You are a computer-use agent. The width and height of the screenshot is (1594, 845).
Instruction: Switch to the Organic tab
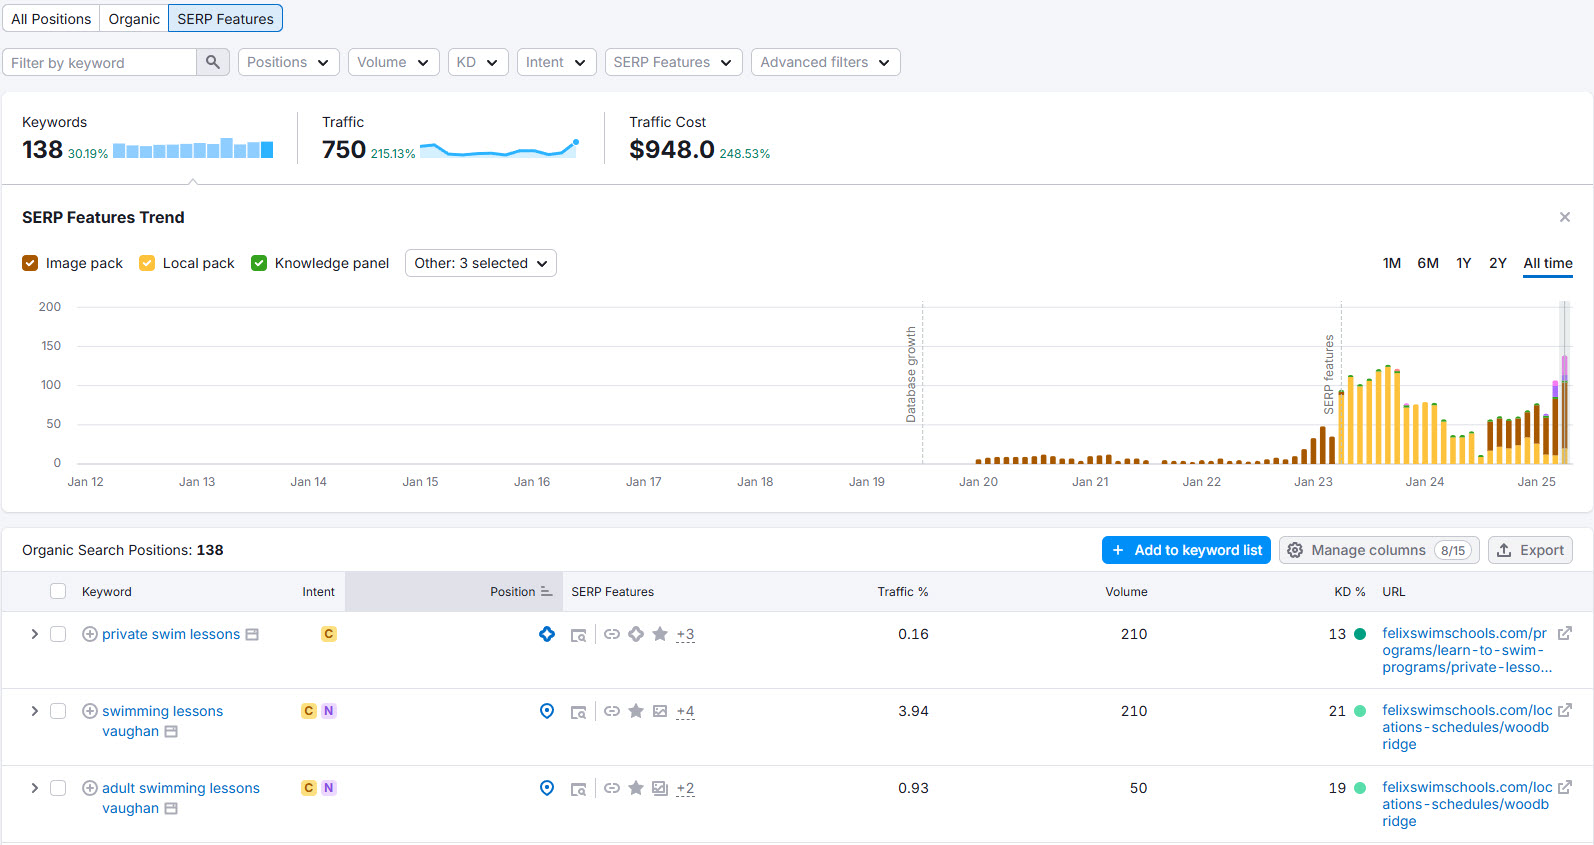click(134, 19)
